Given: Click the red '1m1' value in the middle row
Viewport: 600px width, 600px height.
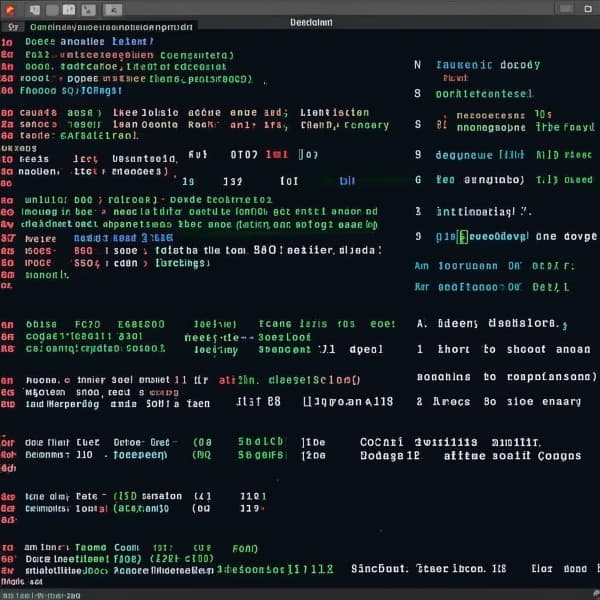Looking at the screenshot, I should click(x=277, y=155).
